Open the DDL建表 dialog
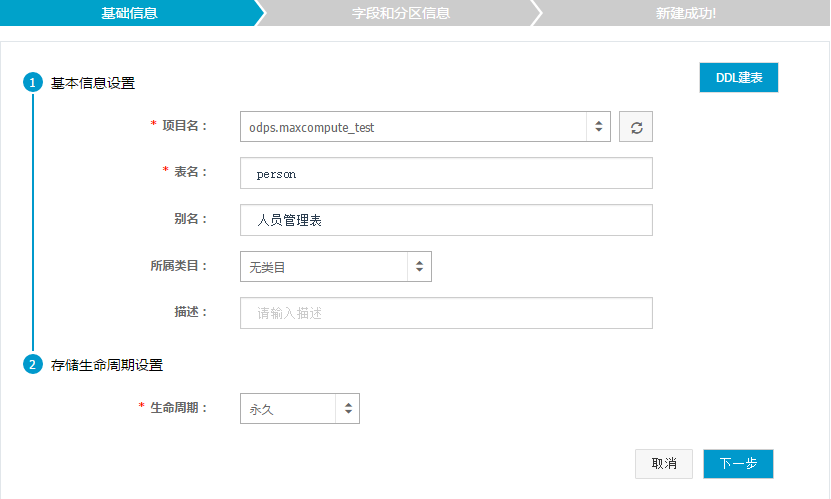The height and width of the screenshot is (499, 831). 738,77
